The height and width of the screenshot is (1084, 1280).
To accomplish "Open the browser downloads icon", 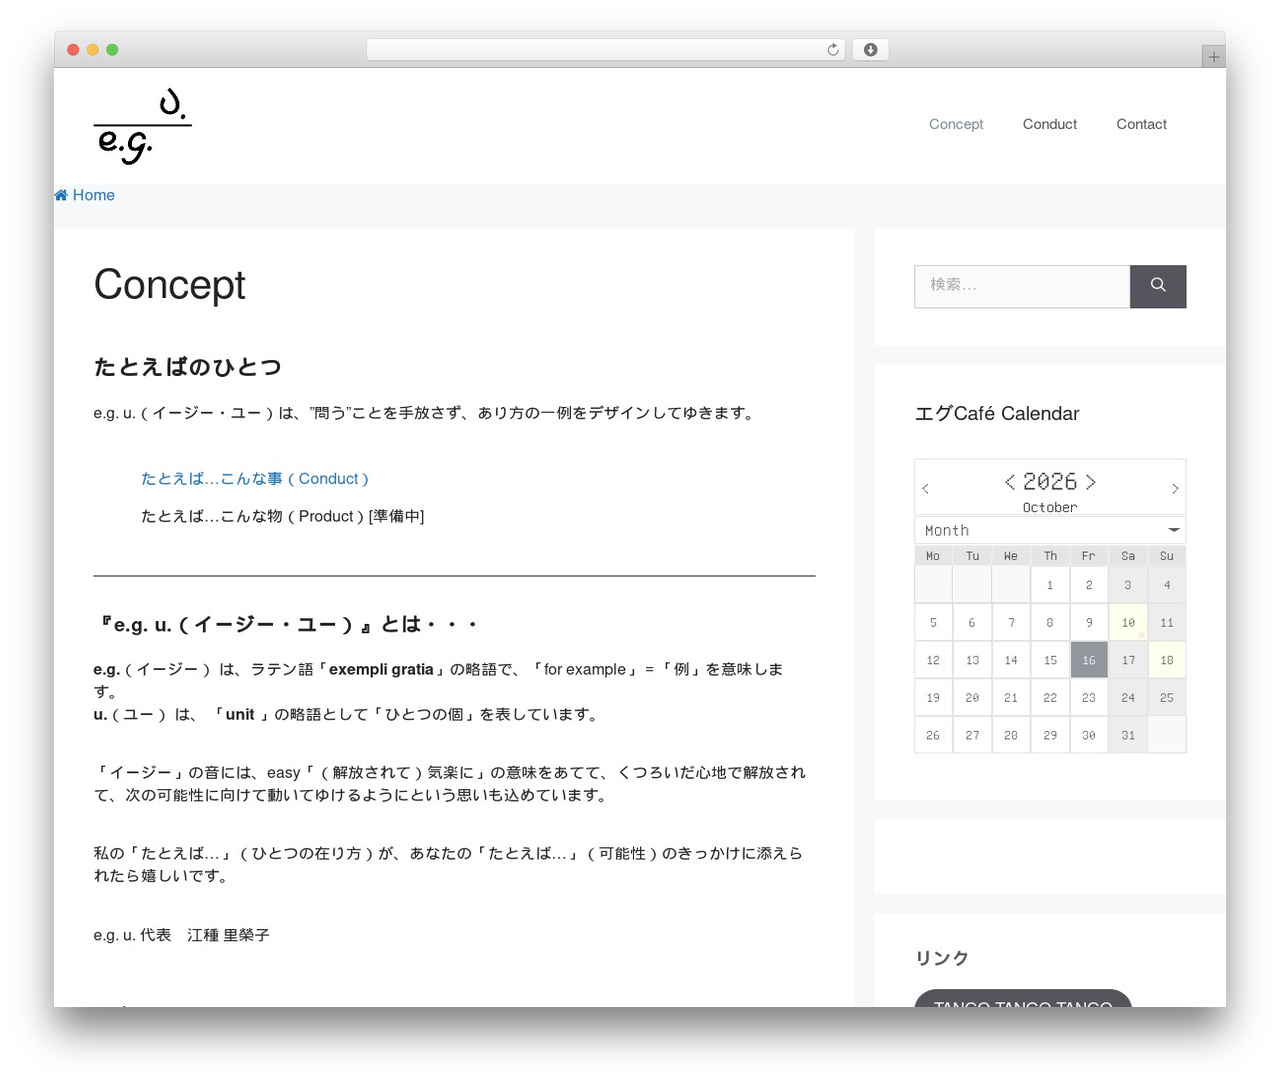I will click(x=870, y=50).
